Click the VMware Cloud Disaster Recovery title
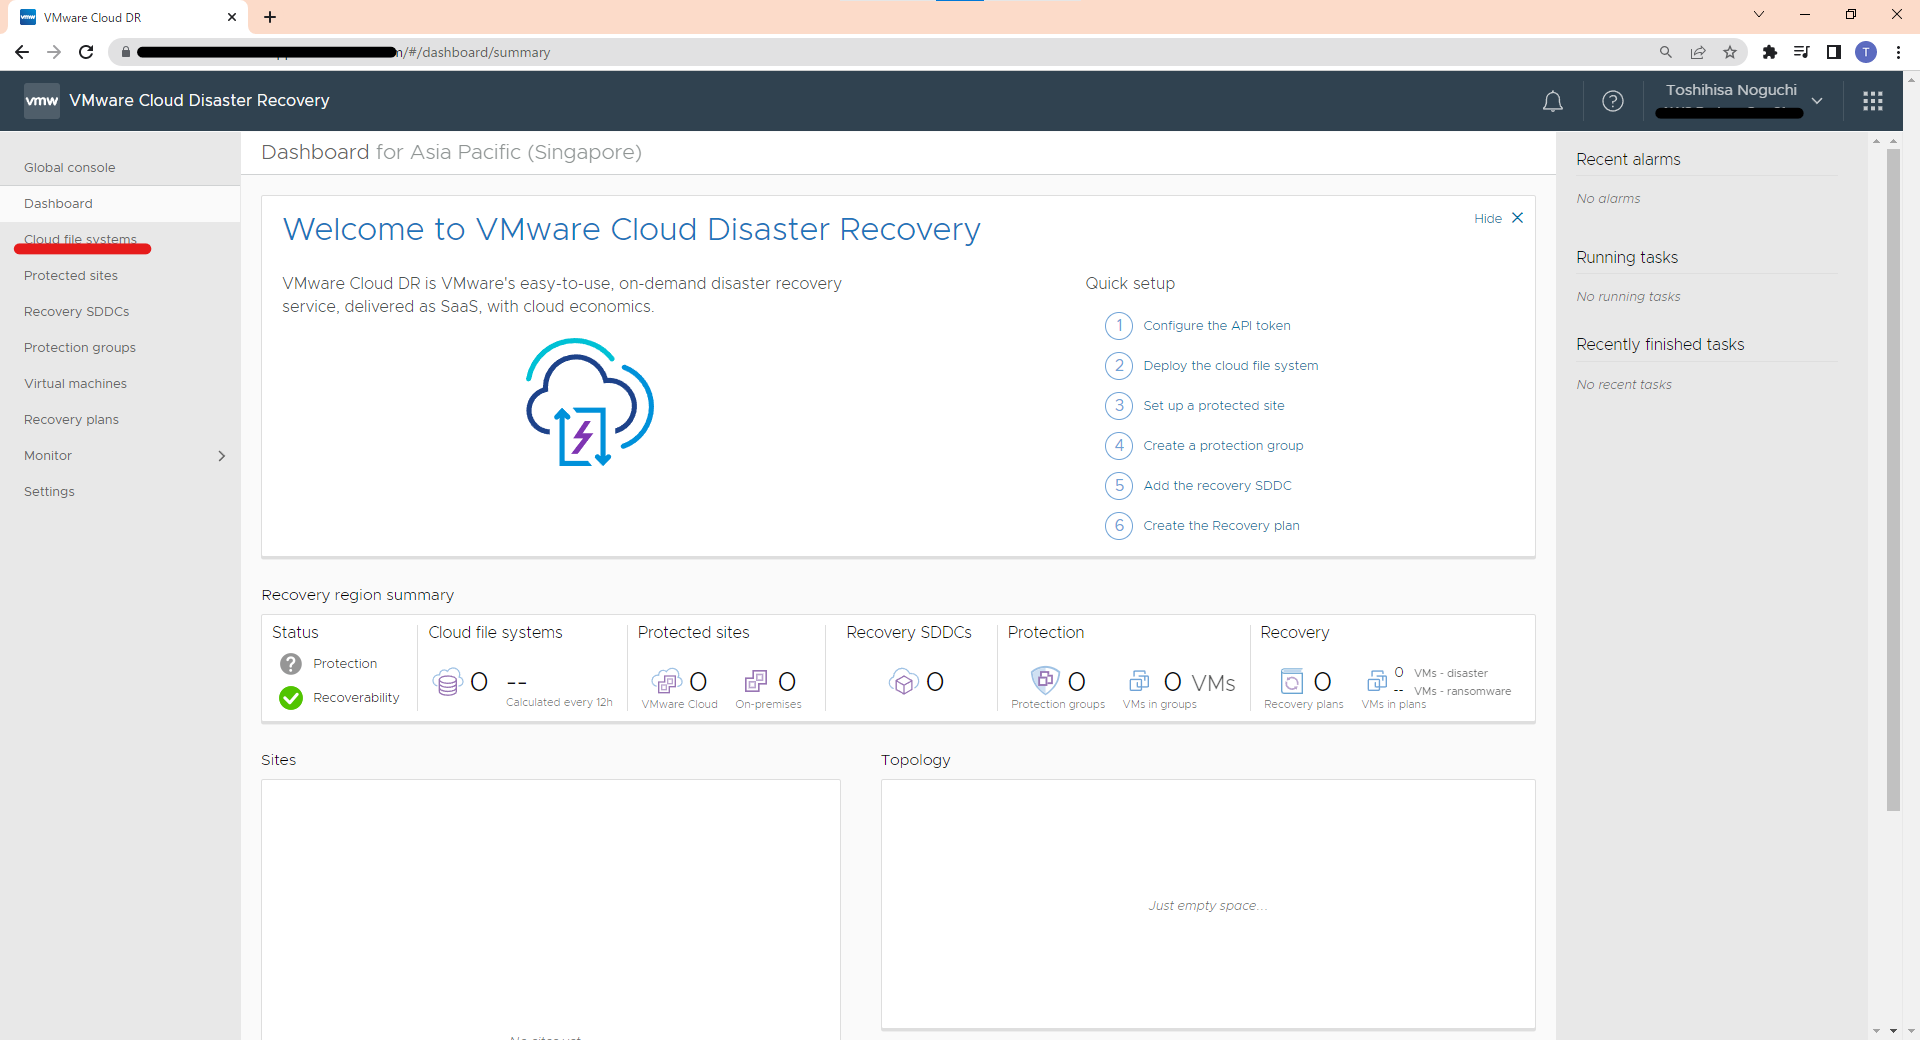Image resolution: width=1920 pixels, height=1040 pixels. (x=199, y=100)
